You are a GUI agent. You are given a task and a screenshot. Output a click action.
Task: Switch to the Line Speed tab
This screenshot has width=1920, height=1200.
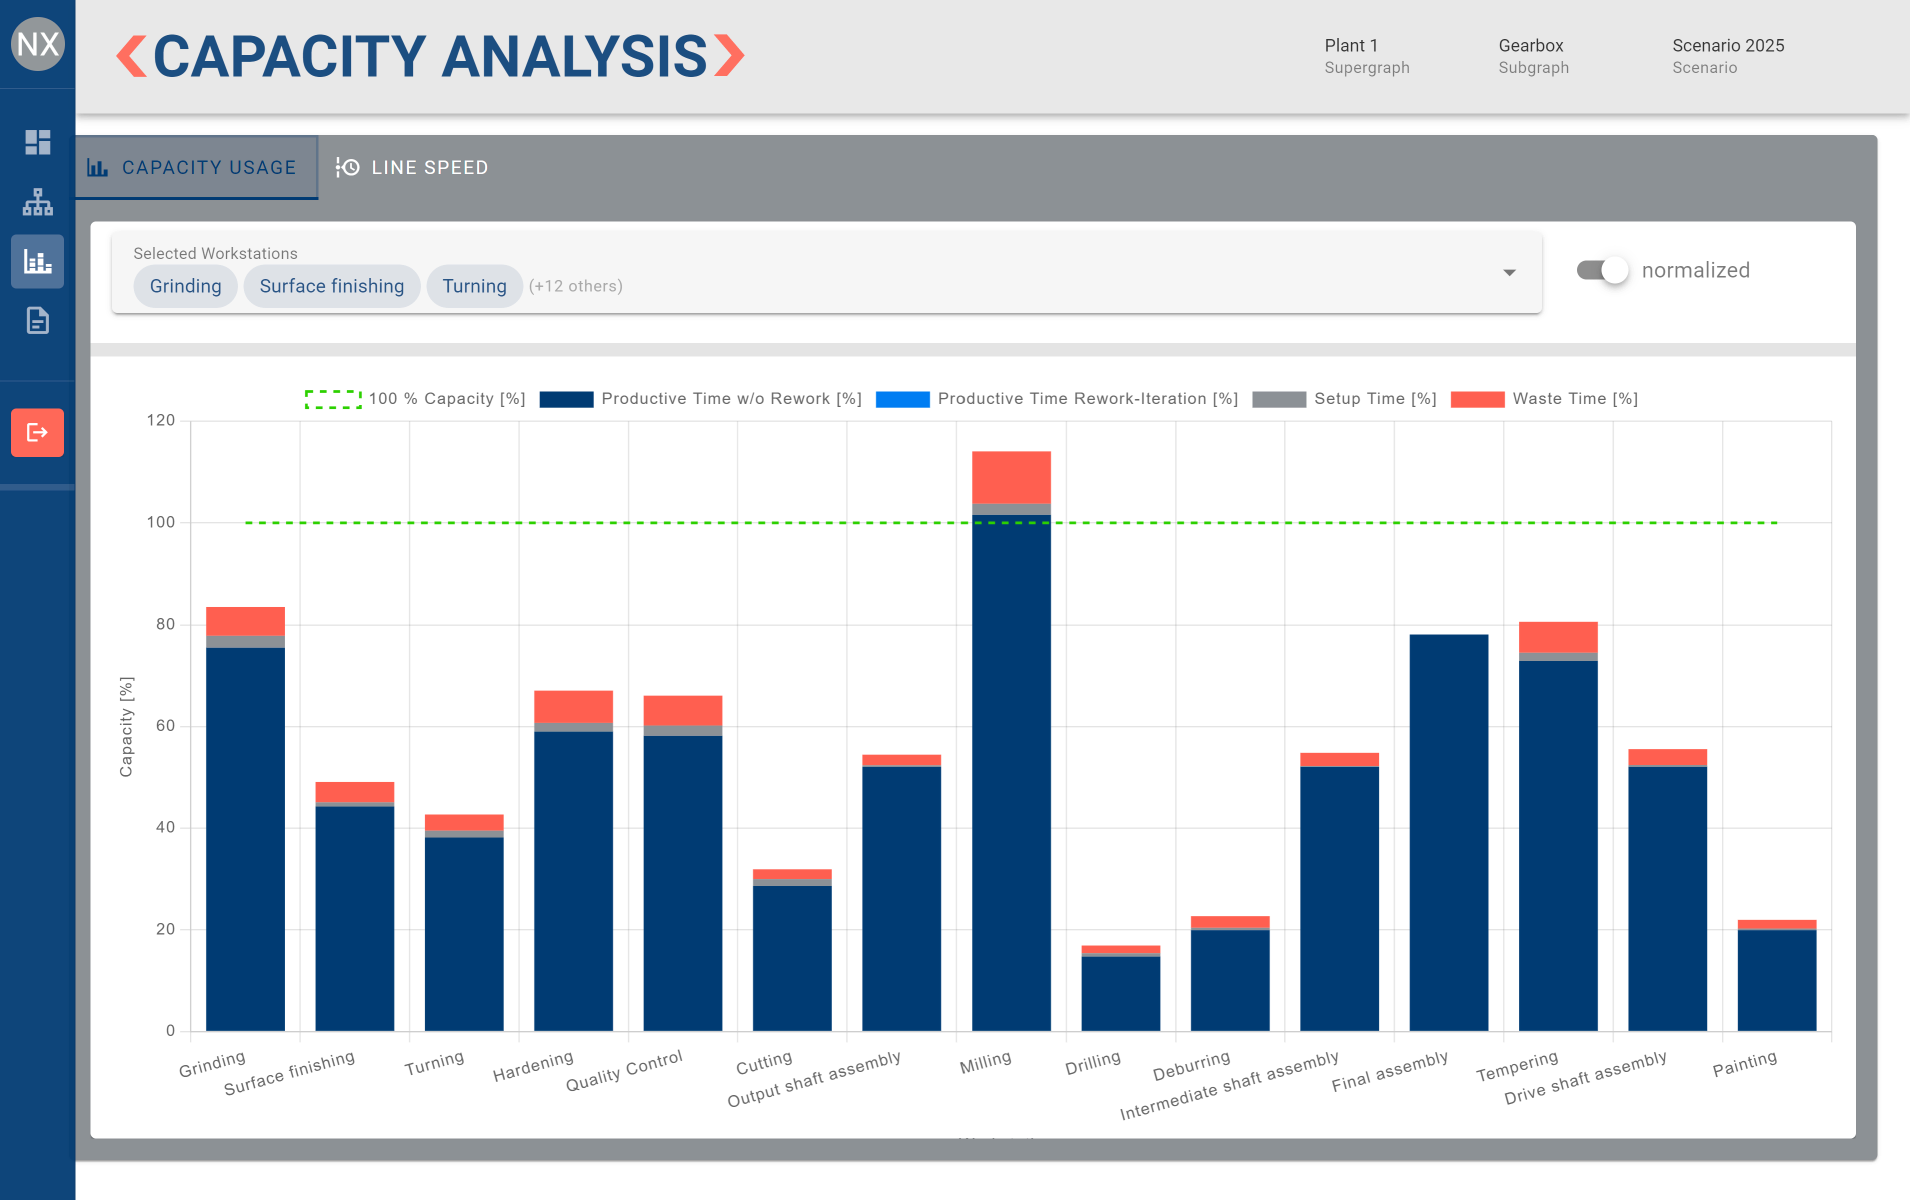413,168
